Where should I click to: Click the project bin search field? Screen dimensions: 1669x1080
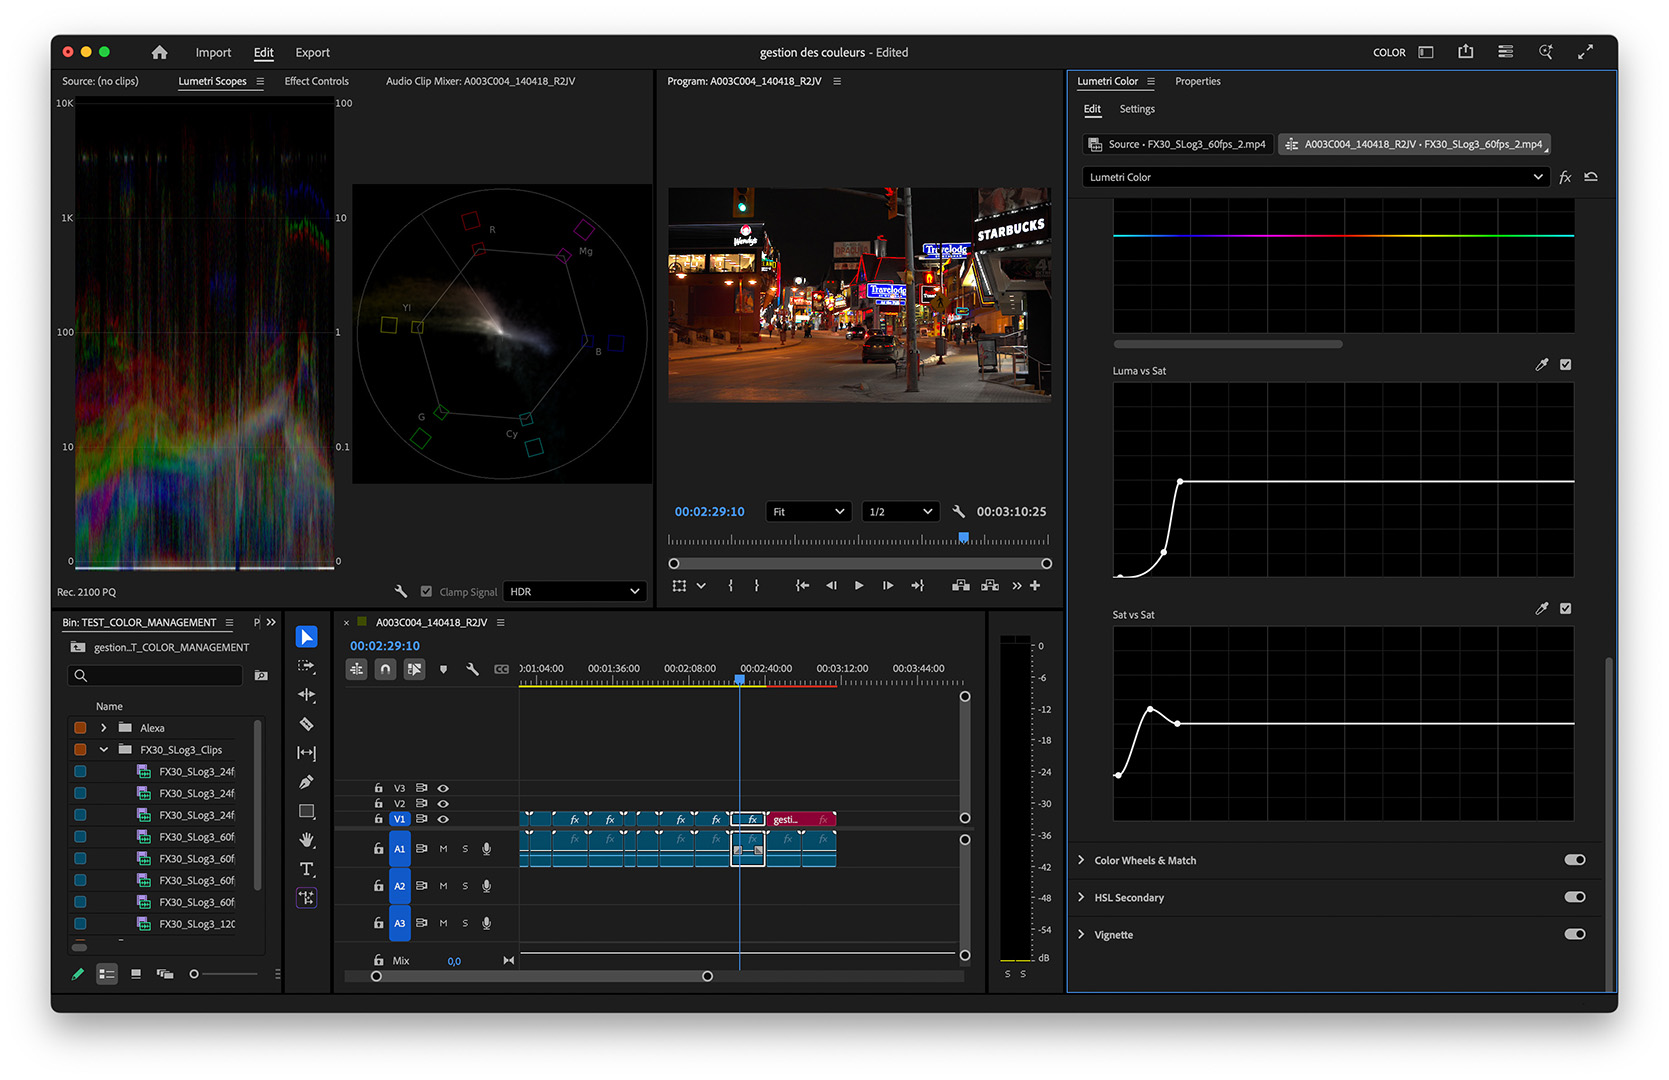click(160, 676)
